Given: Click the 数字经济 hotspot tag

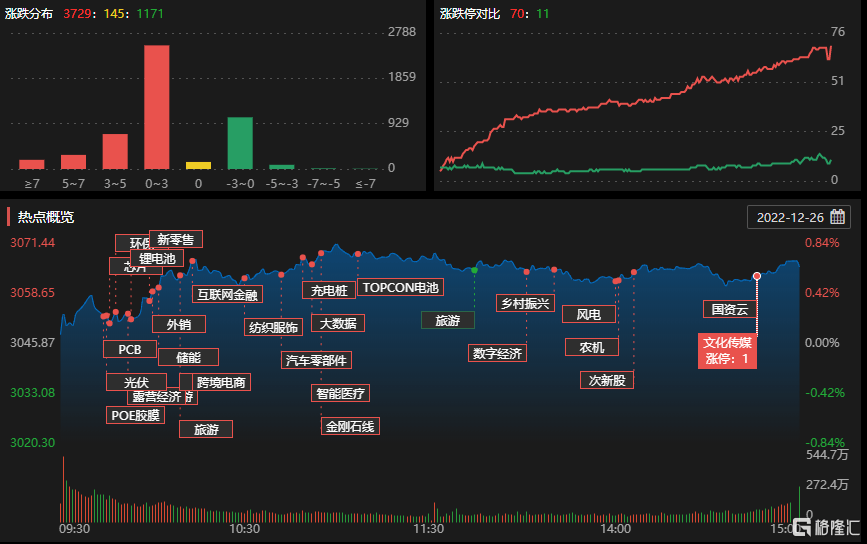Looking at the screenshot, I should coord(497,353).
